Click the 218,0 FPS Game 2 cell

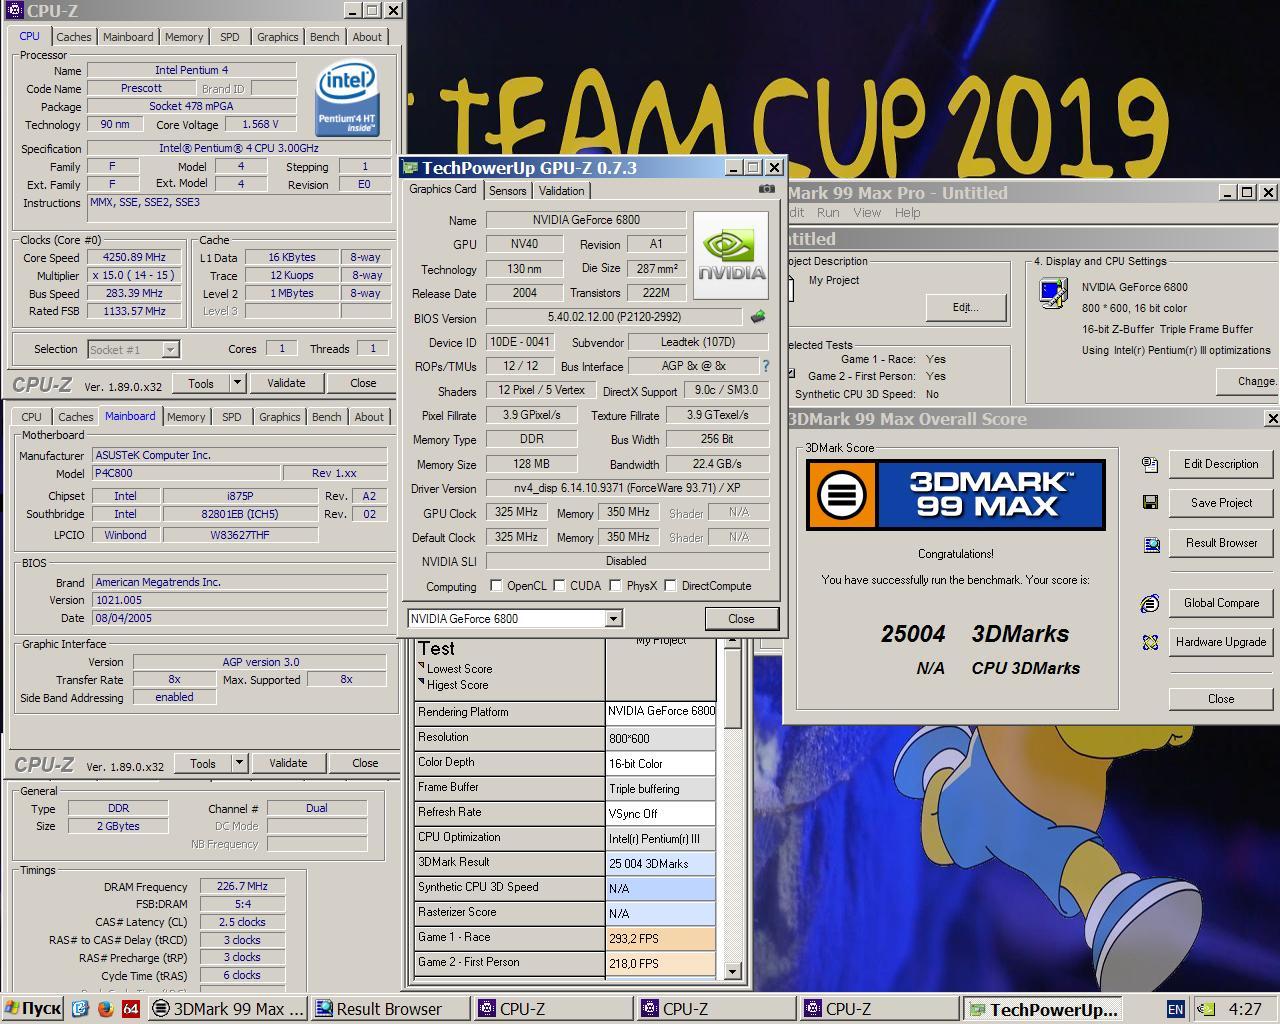pos(661,963)
